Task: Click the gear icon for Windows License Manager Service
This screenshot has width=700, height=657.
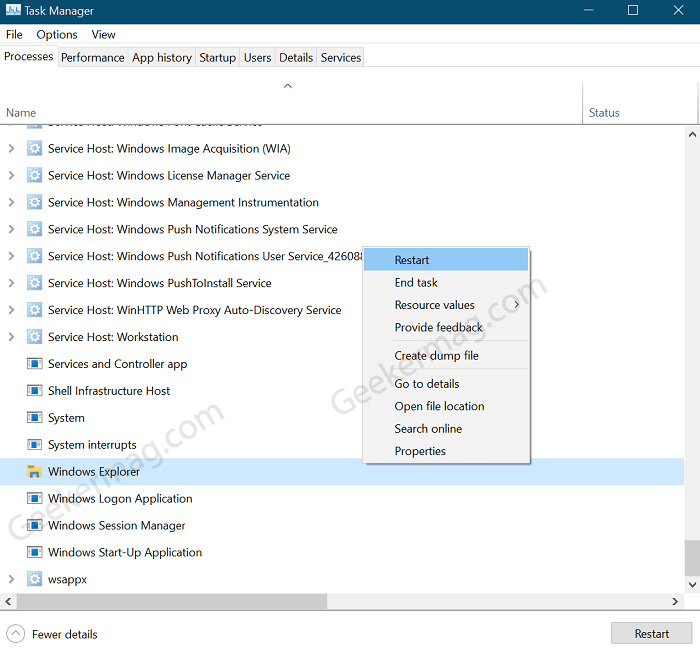Action: click(34, 175)
